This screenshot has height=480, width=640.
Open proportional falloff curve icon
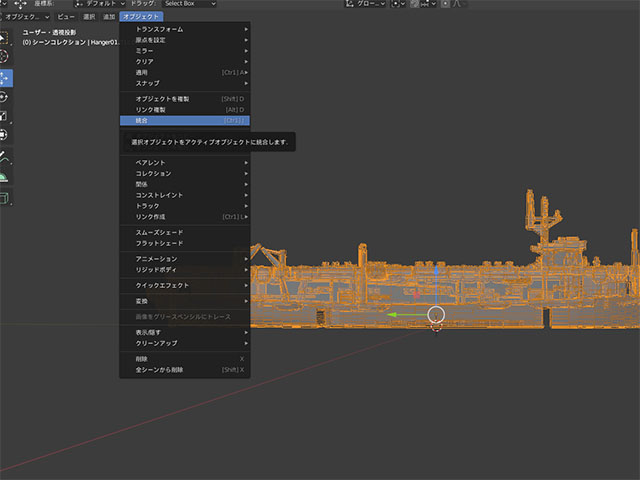[459, 4]
